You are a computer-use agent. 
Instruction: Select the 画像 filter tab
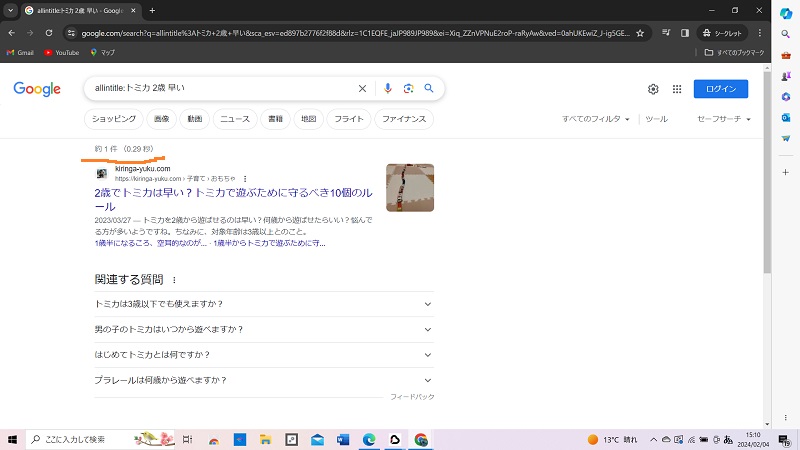pyautogui.click(x=161, y=119)
